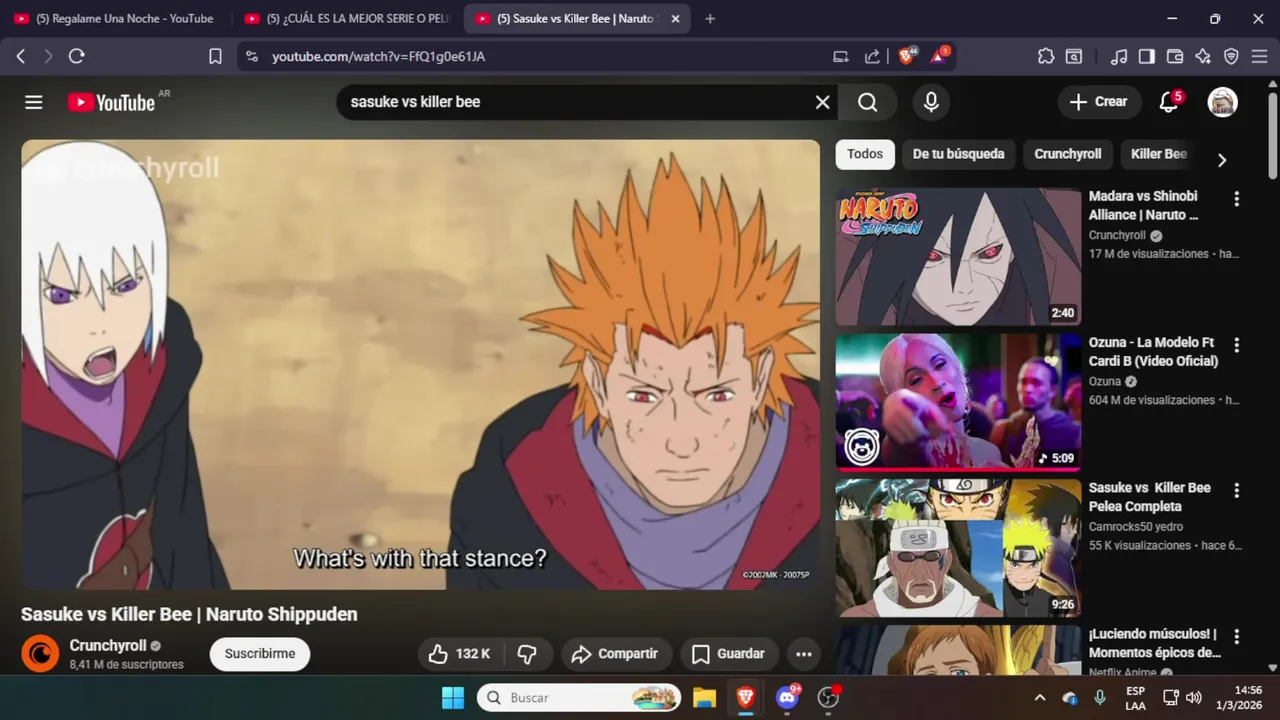Open Ozuna La Modelo thumbnail
This screenshot has width=1280, height=720.
tap(958, 401)
